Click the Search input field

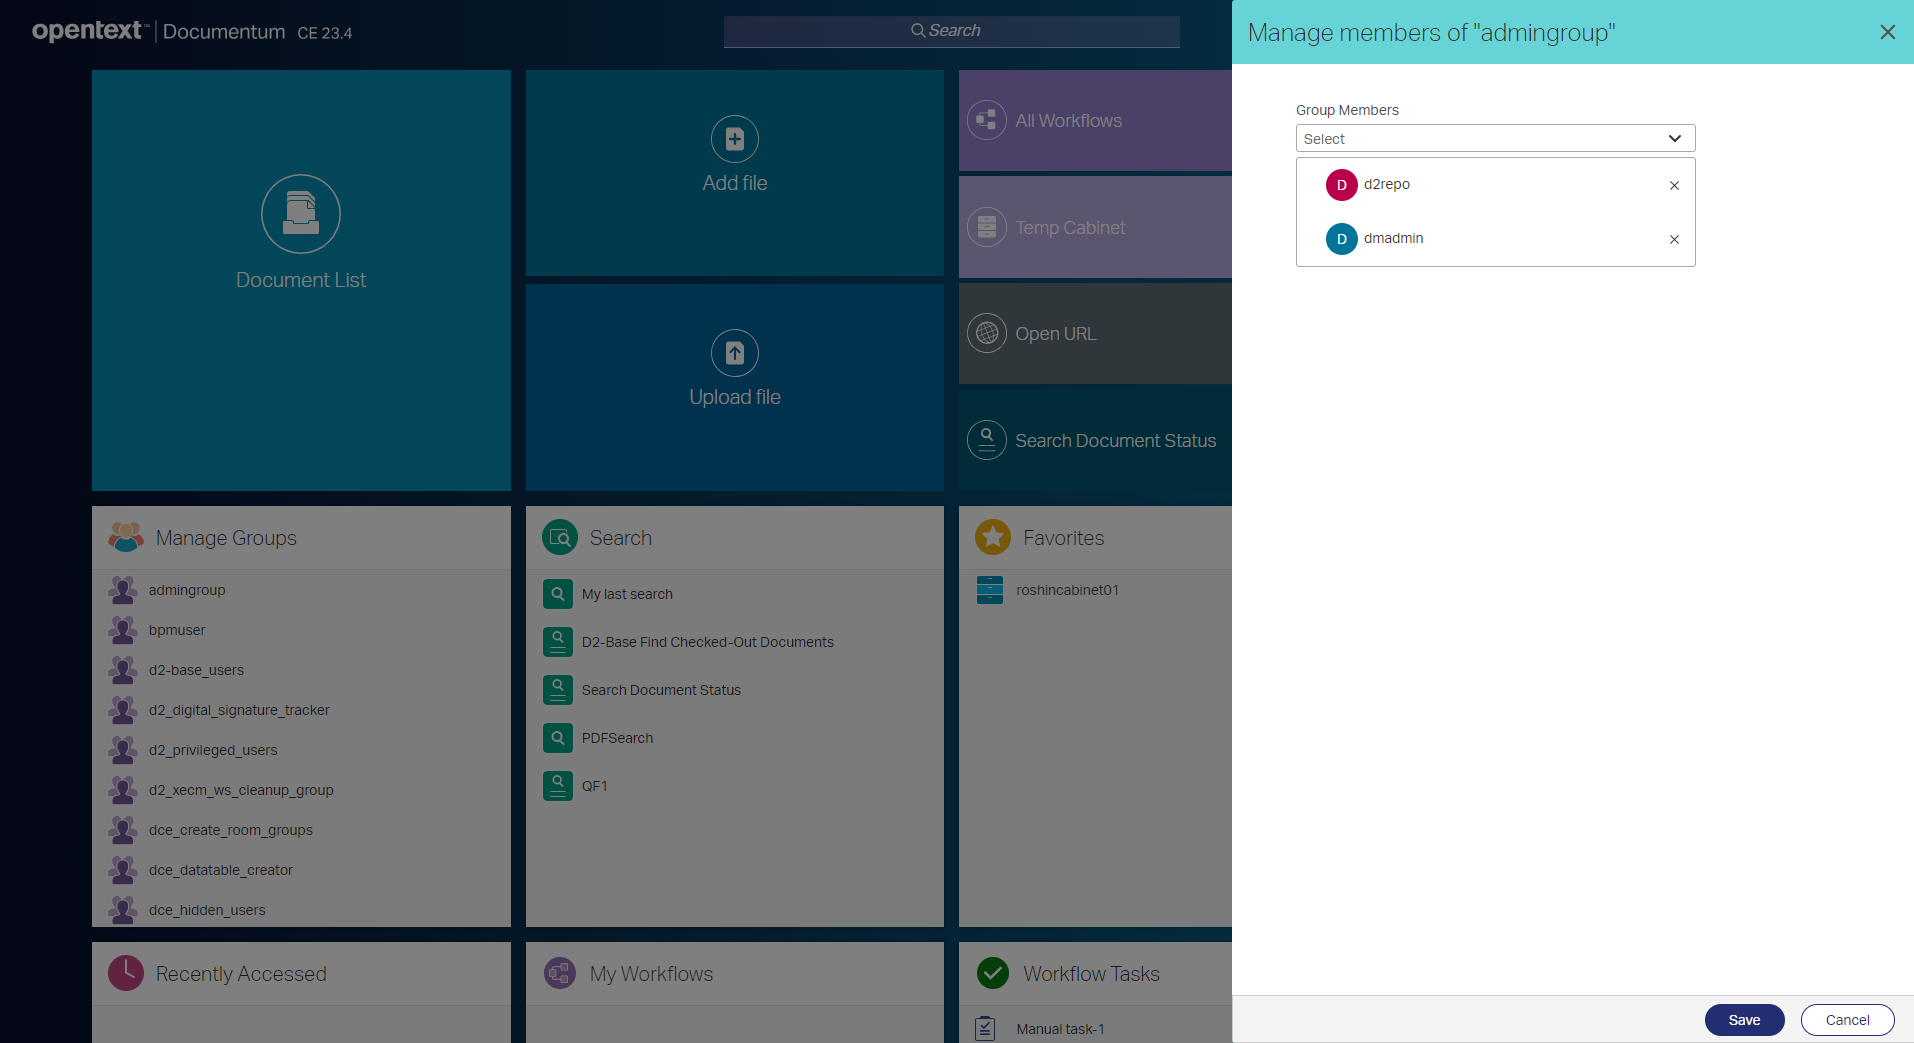(x=949, y=31)
